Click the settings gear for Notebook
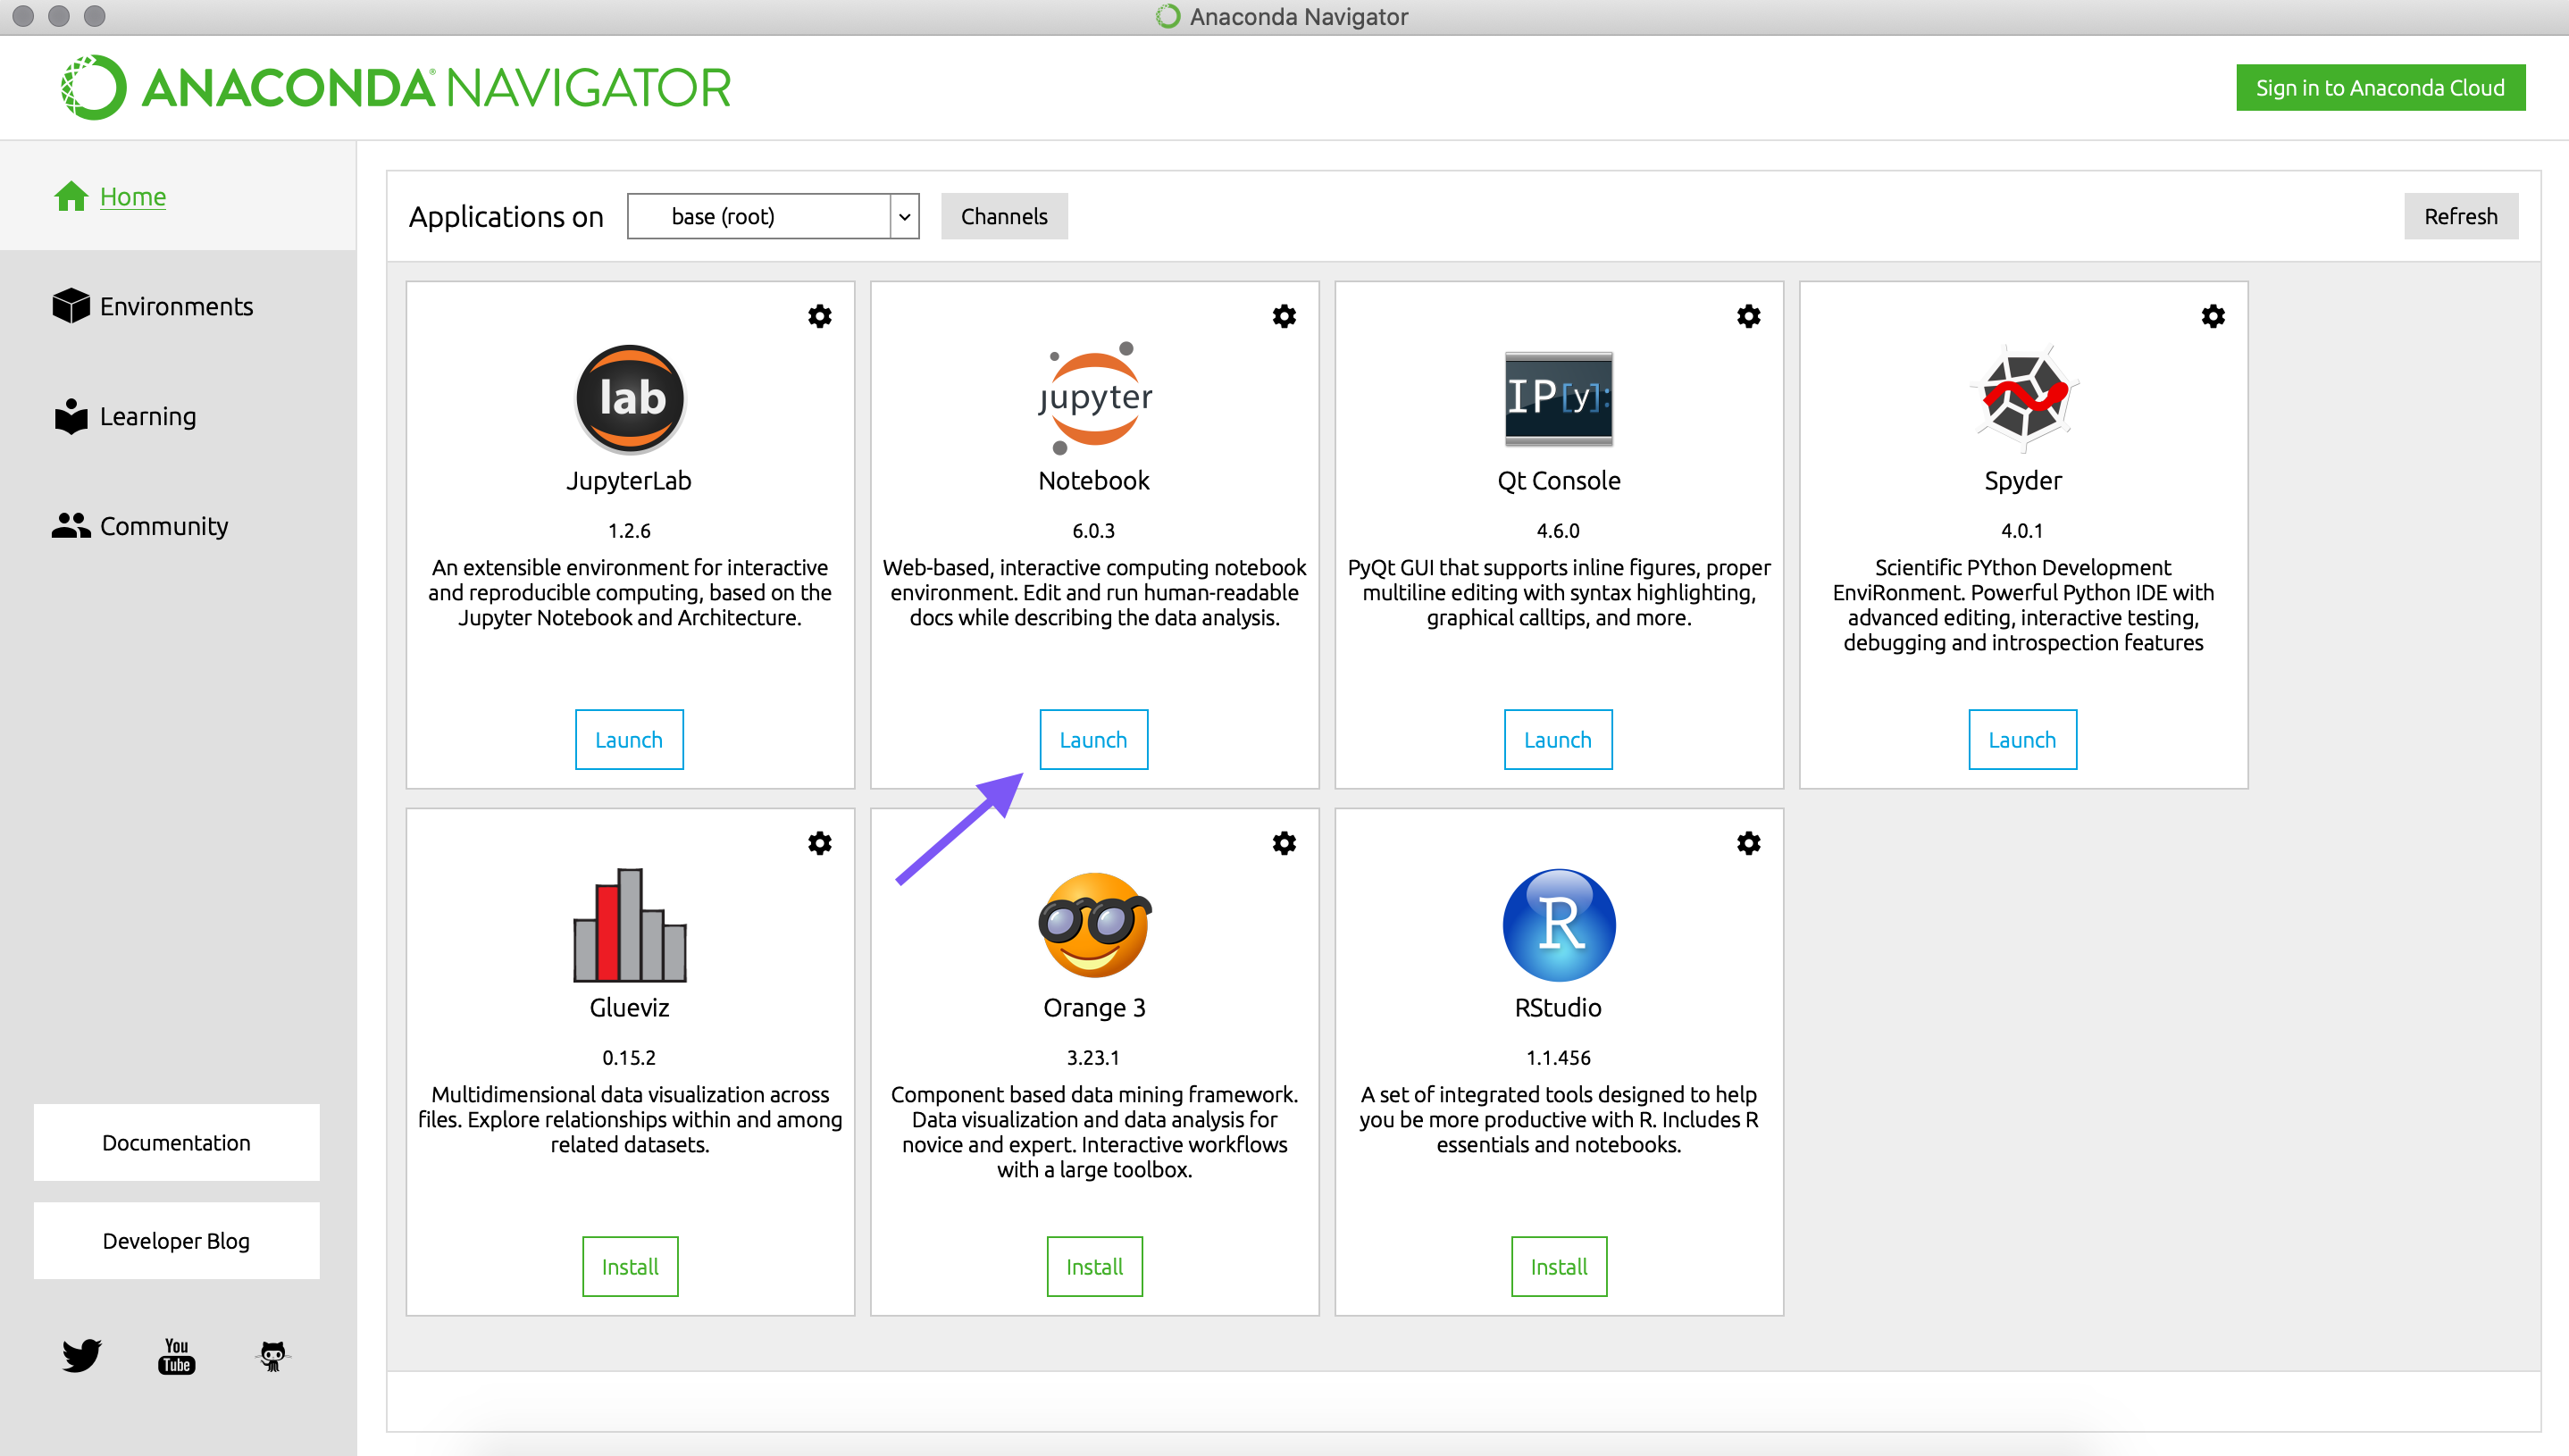The height and width of the screenshot is (1456, 2569). point(1284,314)
